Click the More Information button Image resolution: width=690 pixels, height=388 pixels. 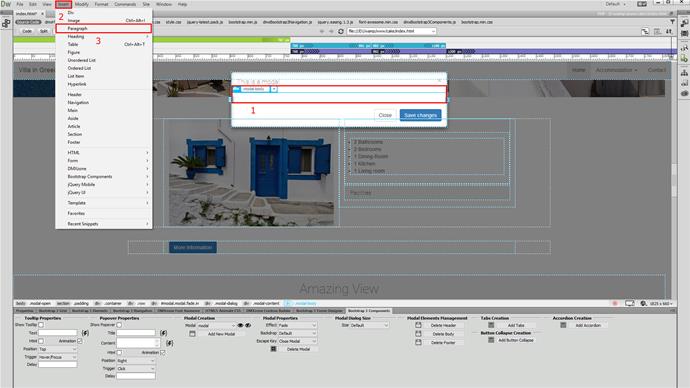point(192,248)
